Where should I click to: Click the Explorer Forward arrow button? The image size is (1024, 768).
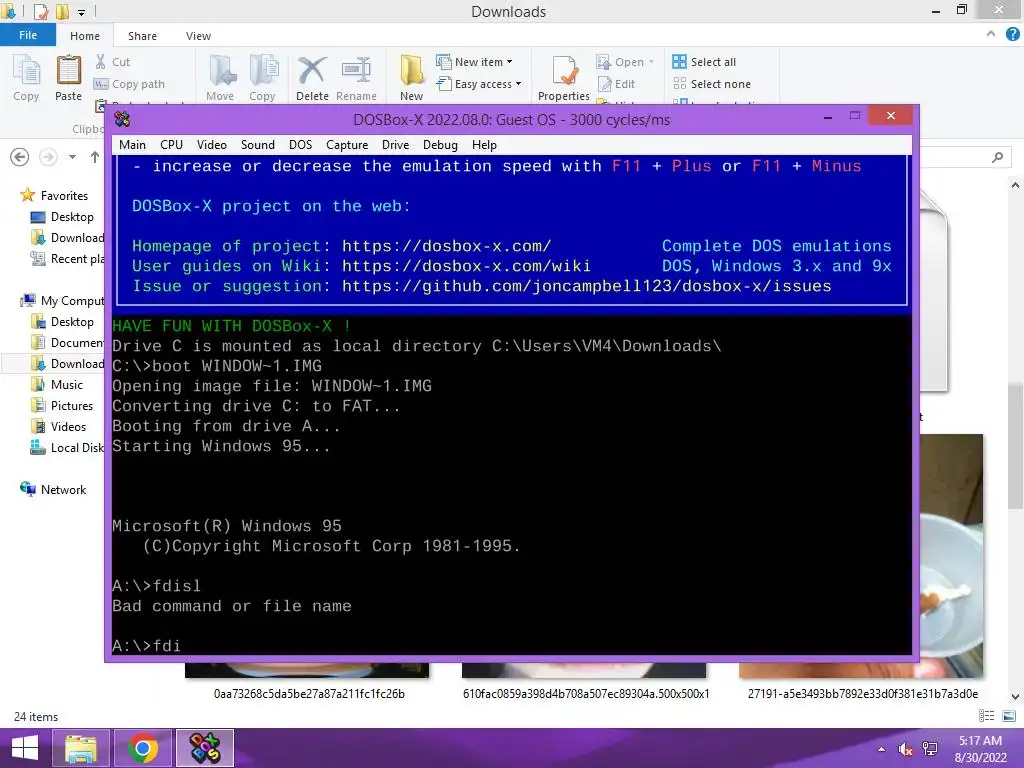[48, 157]
